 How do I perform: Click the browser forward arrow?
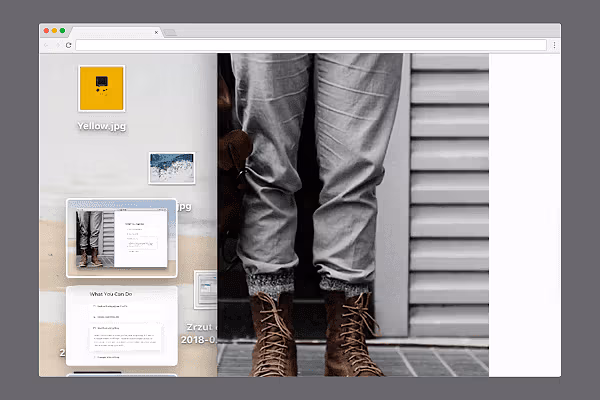57,45
